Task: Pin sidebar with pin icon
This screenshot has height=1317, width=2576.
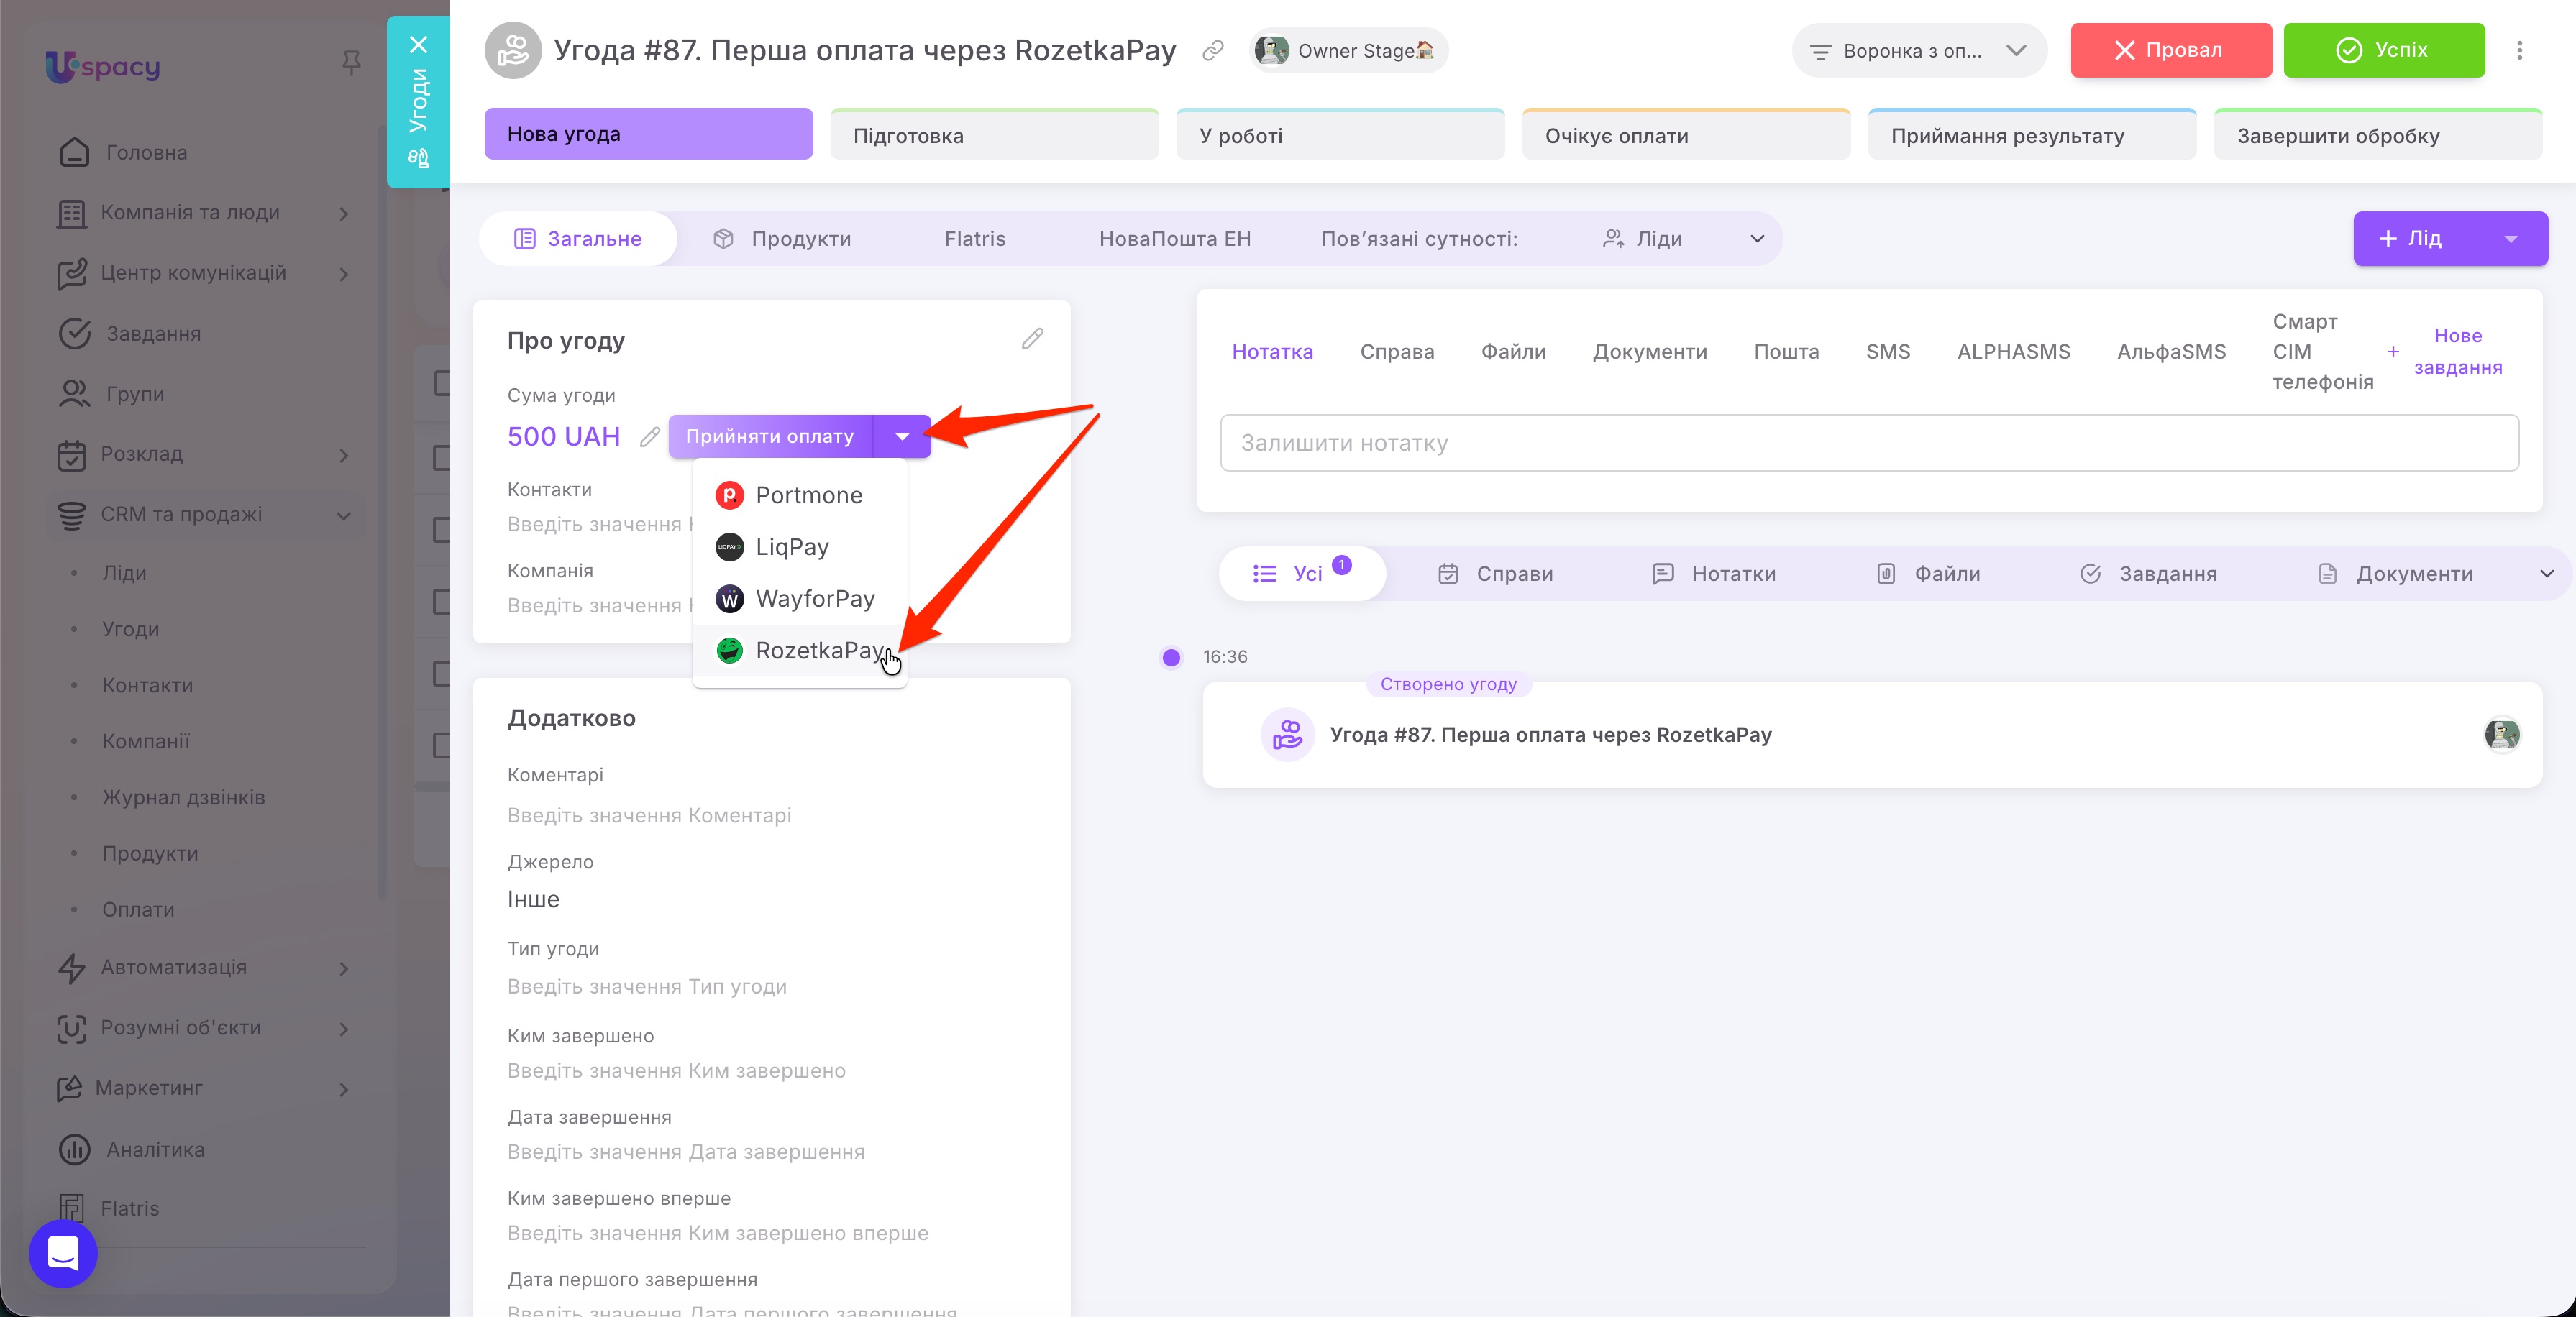Action: click(x=351, y=63)
